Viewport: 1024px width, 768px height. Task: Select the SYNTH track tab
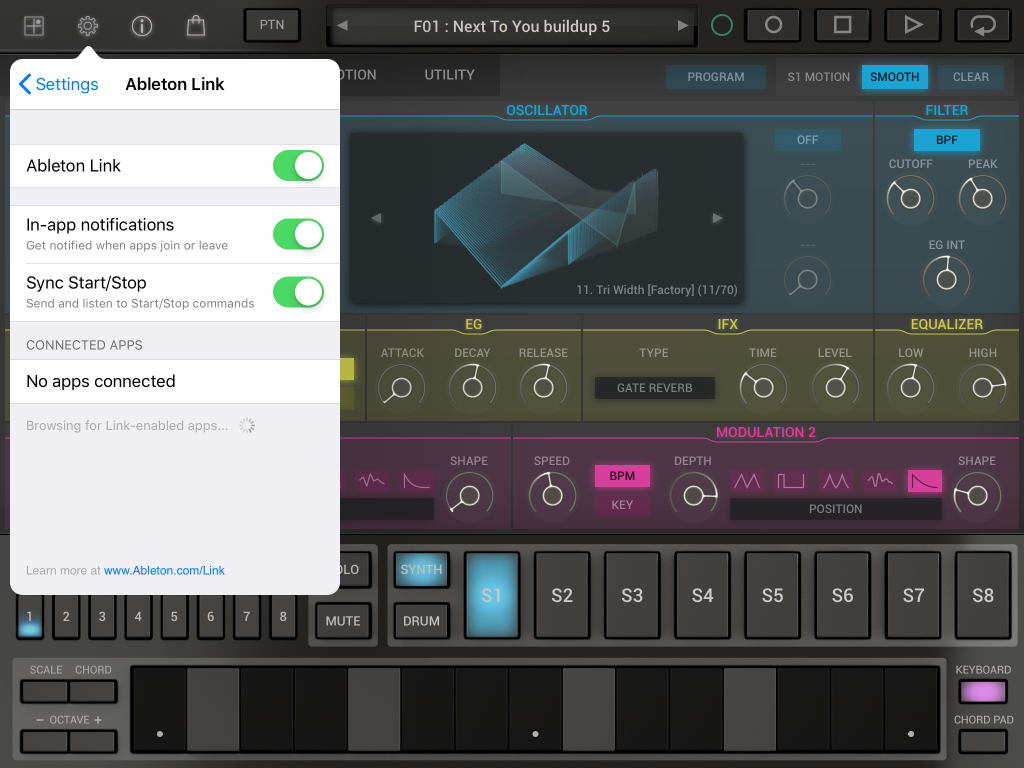point(421,570)
